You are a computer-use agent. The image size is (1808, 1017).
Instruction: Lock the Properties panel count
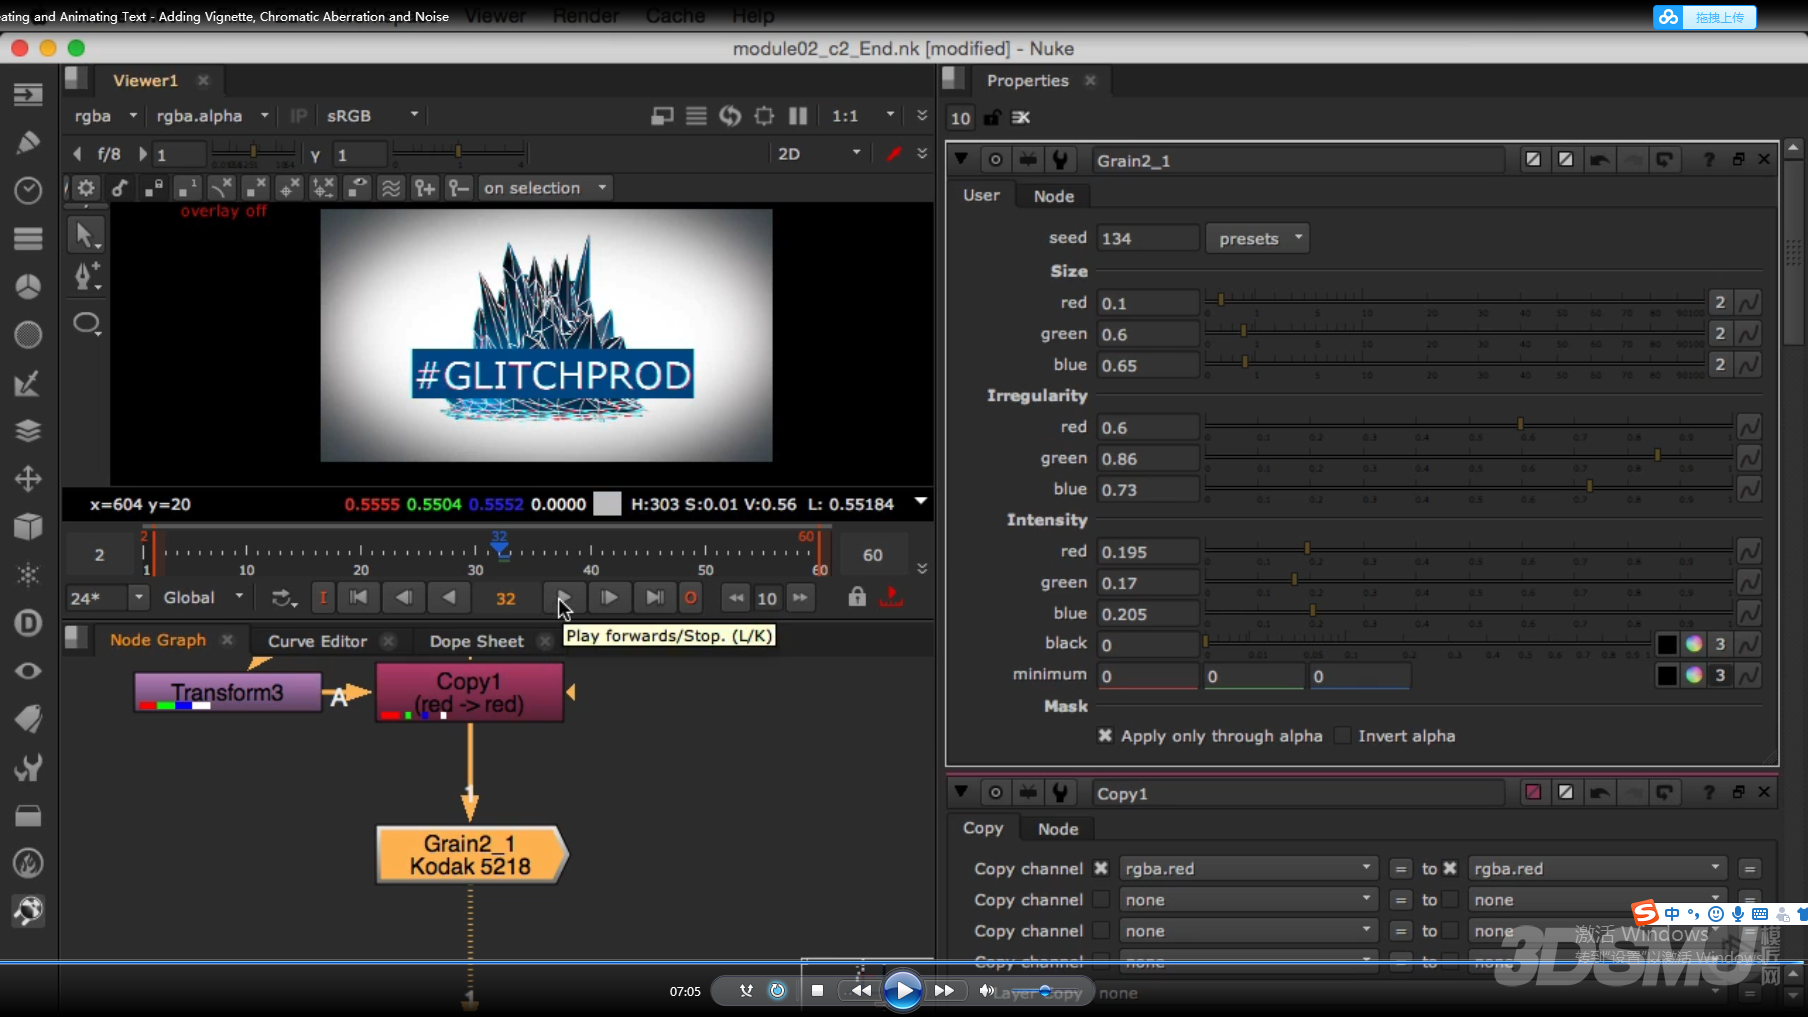[x=992, y=118]
